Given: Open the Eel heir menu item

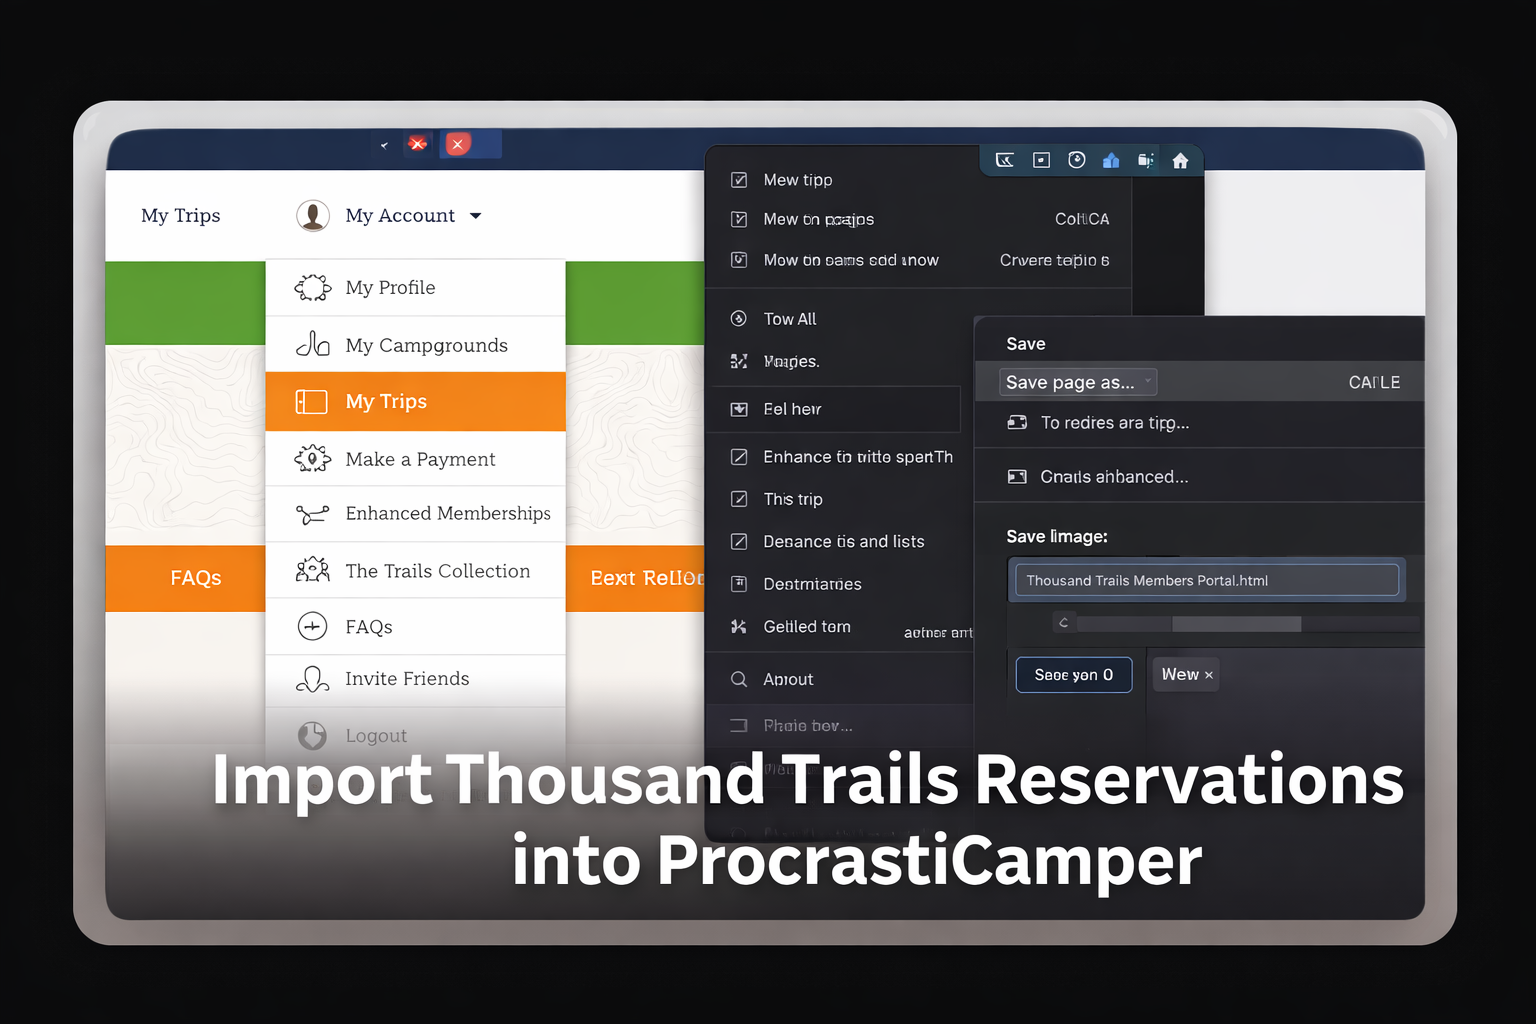Looking at the screenshot, I should point(835,409).
